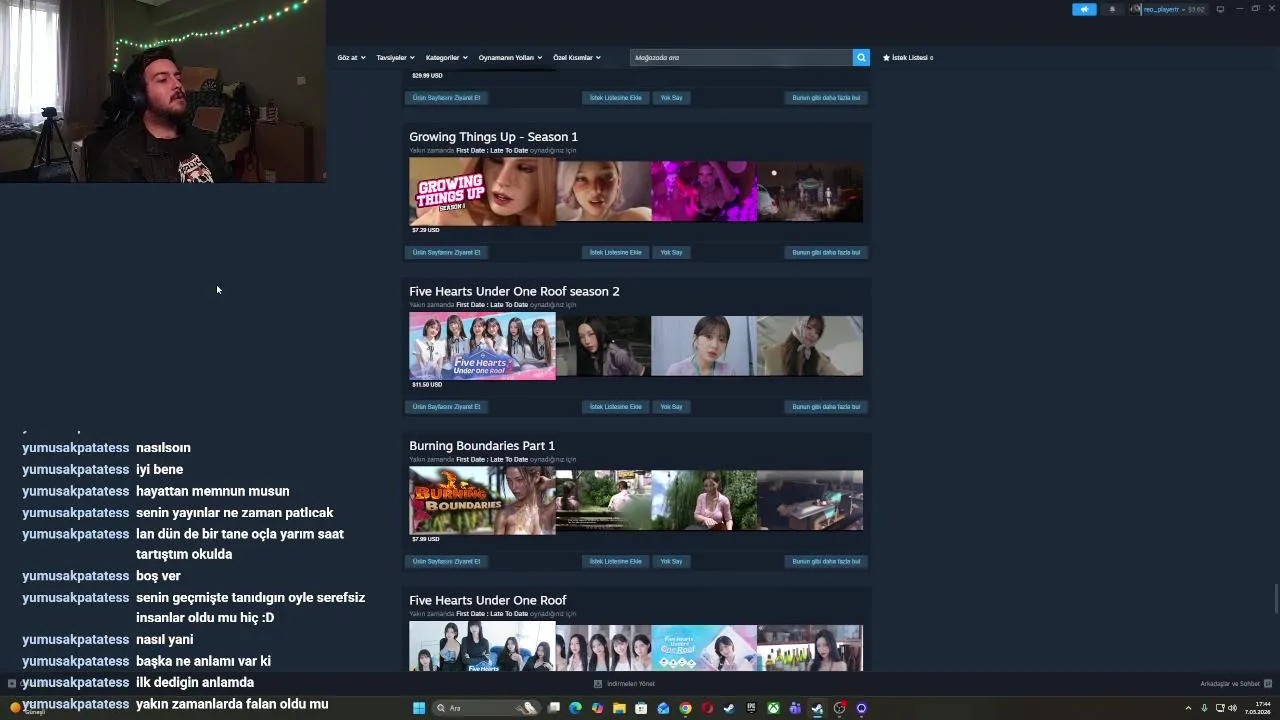The image size is (1280, 720).
Task: Click the neo_playertr profile avatar
Action: coord(1136,9)
